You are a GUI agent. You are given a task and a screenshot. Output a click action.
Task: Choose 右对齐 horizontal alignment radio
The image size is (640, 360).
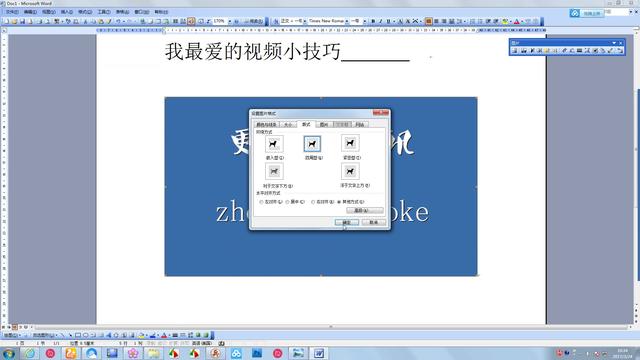click(x=313, y=202)
